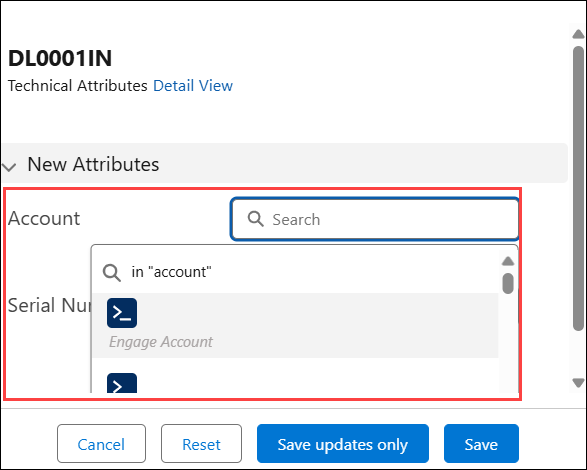Click the magnifier icon in Account search
Image resolution: width=587 pixels, height=470 pixels.
(x=256, y=218)
